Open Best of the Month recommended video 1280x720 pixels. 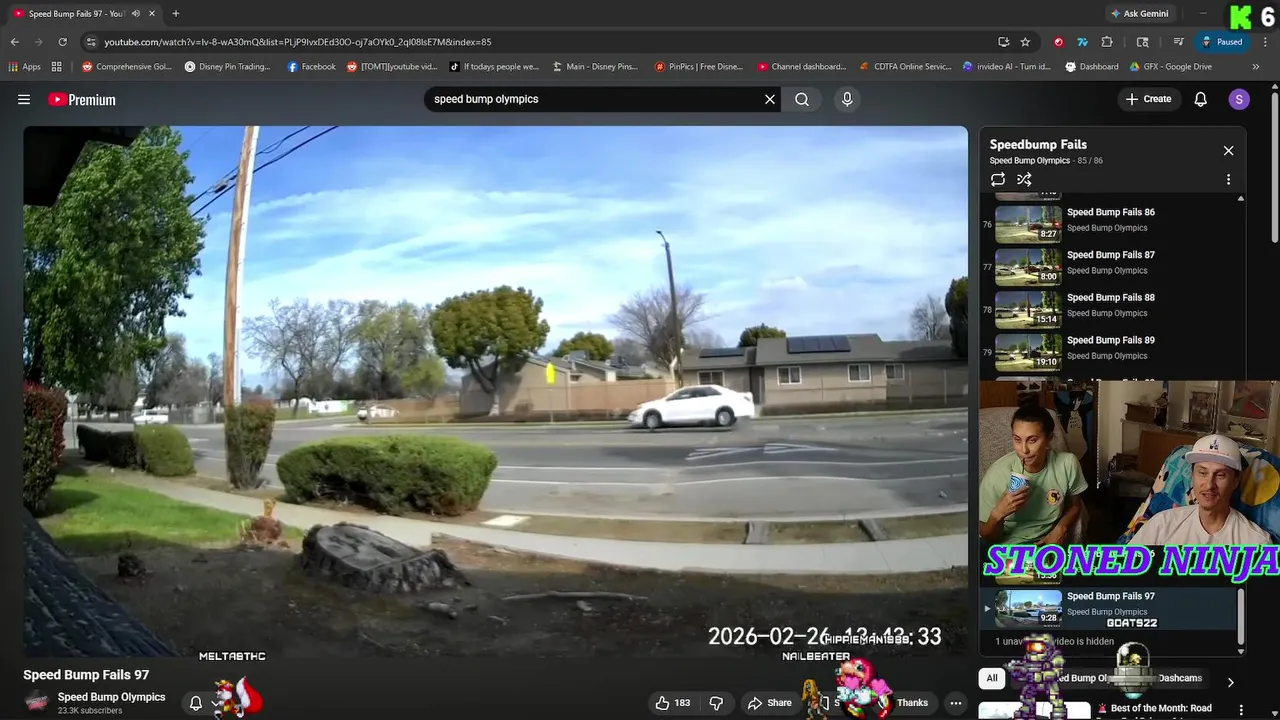click(1160, 709)
